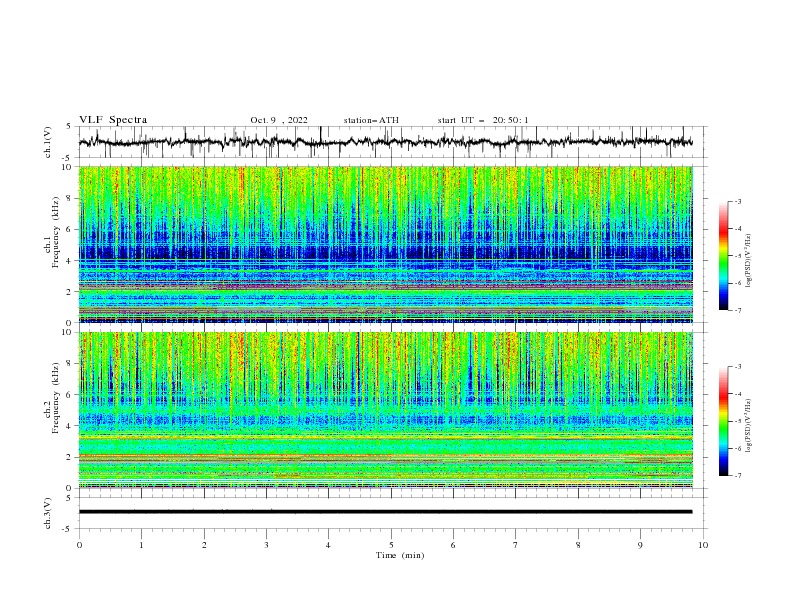Image resolution: width=792 pixels, height=612 pixels.
Task: Click time axis tick label "8"
Action: [578, 545]
